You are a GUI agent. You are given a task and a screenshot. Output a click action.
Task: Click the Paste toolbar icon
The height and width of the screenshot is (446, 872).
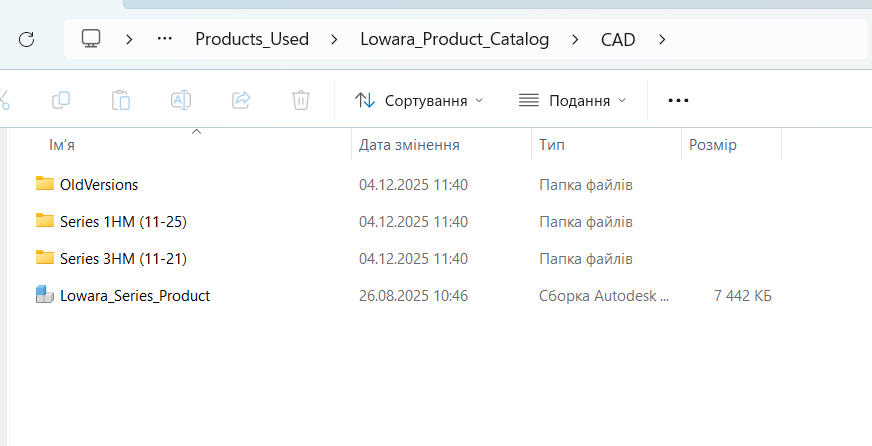[x=121, y=100]
